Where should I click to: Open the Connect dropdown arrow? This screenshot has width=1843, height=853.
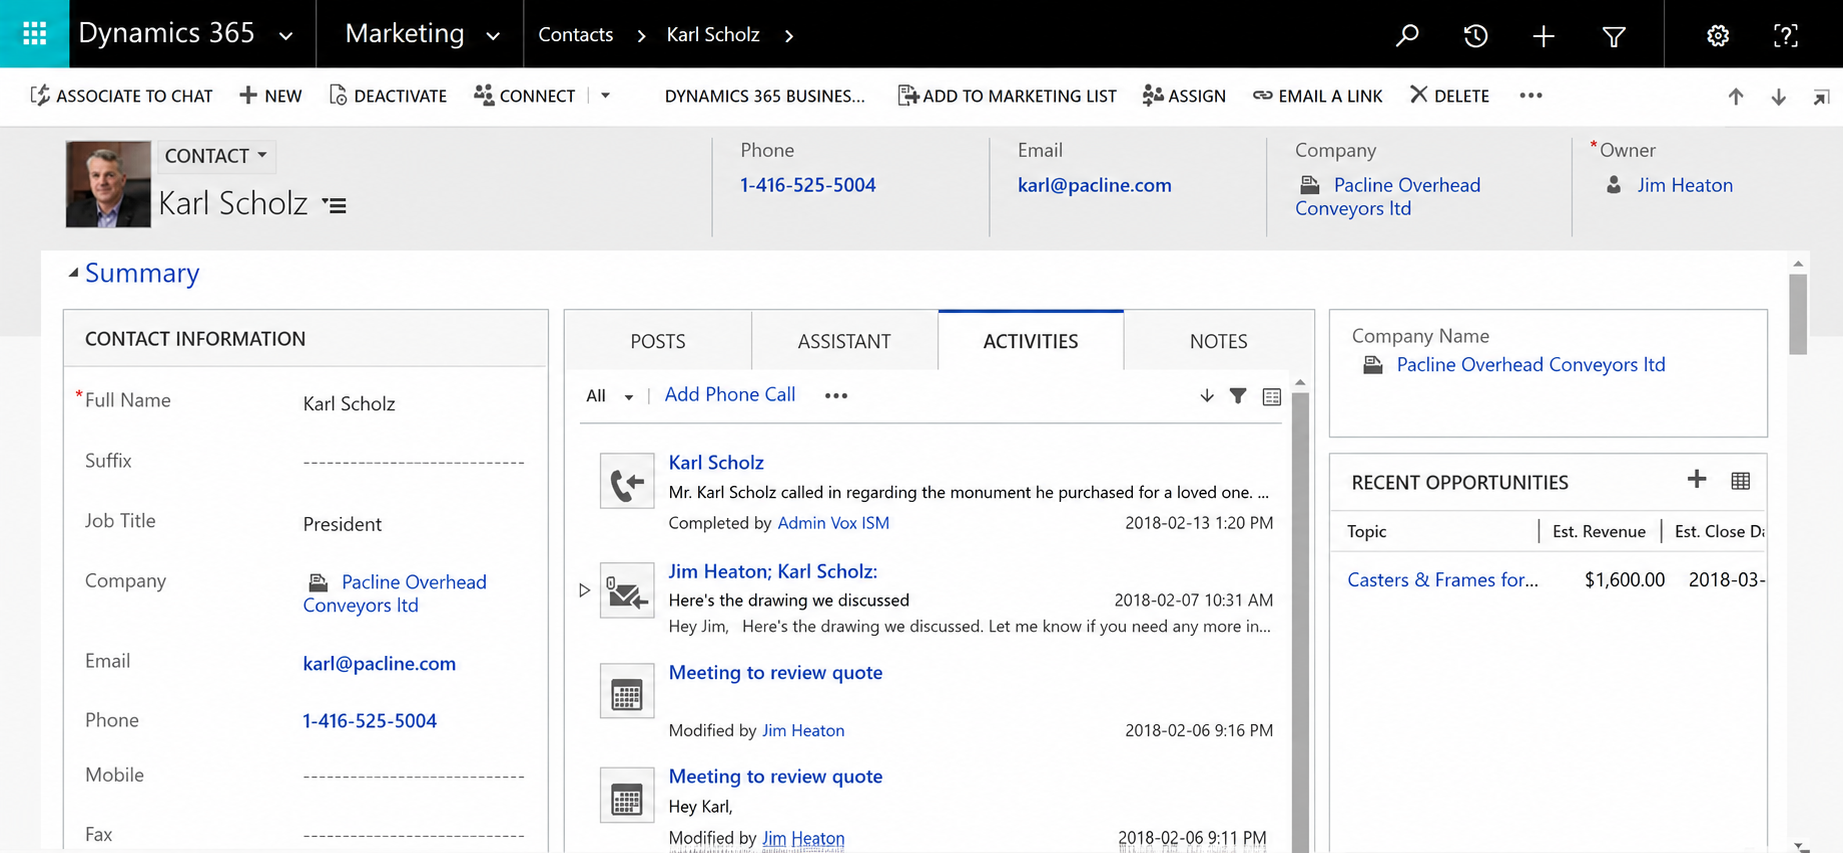pos(605,96)
